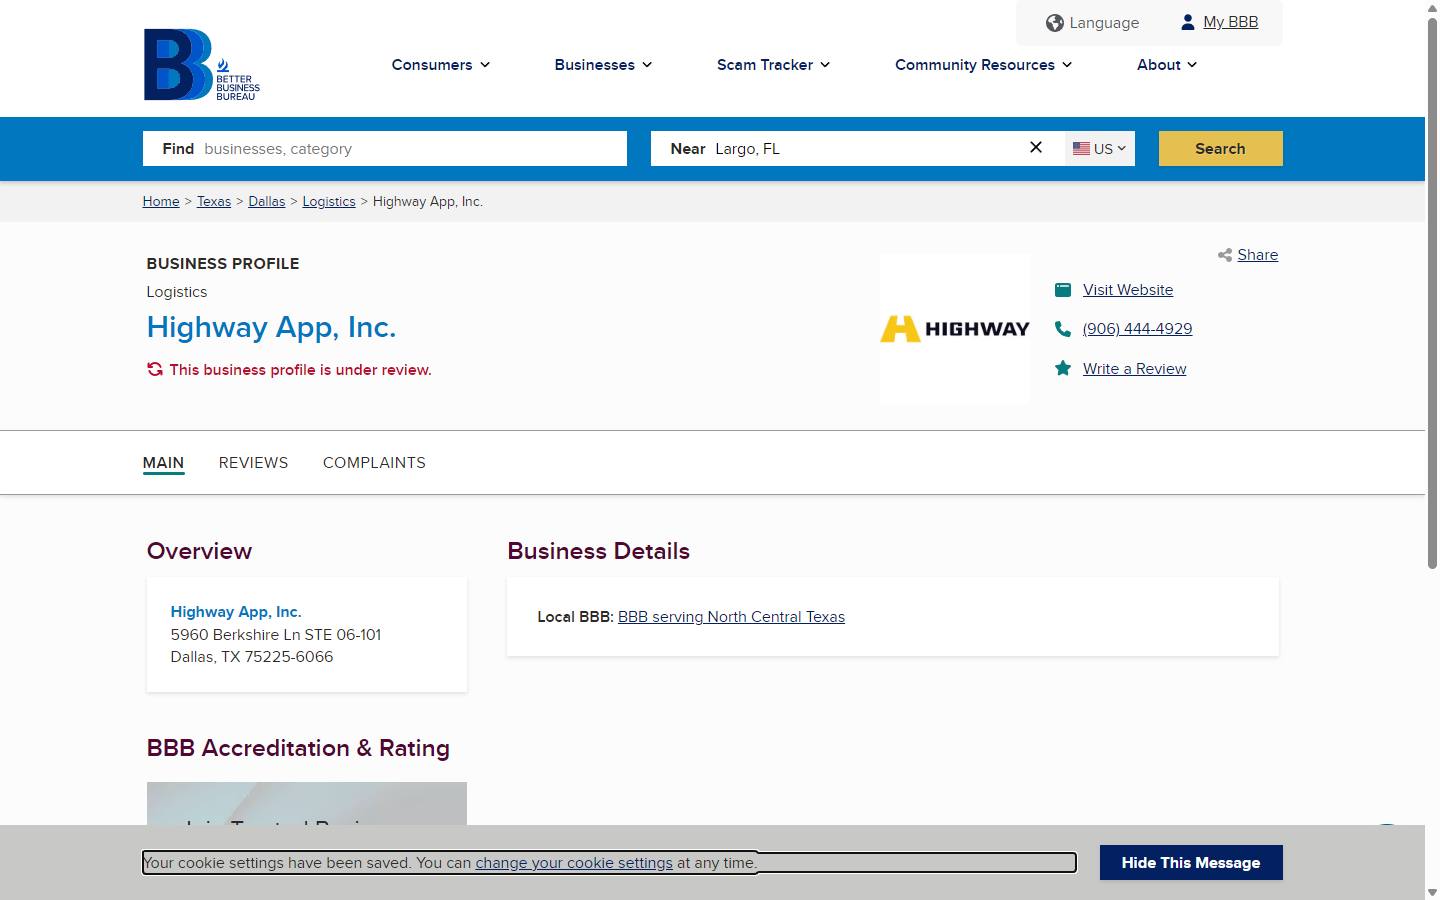Switch to the MAIN tab
1440x900 pixels.
[163, 463]
